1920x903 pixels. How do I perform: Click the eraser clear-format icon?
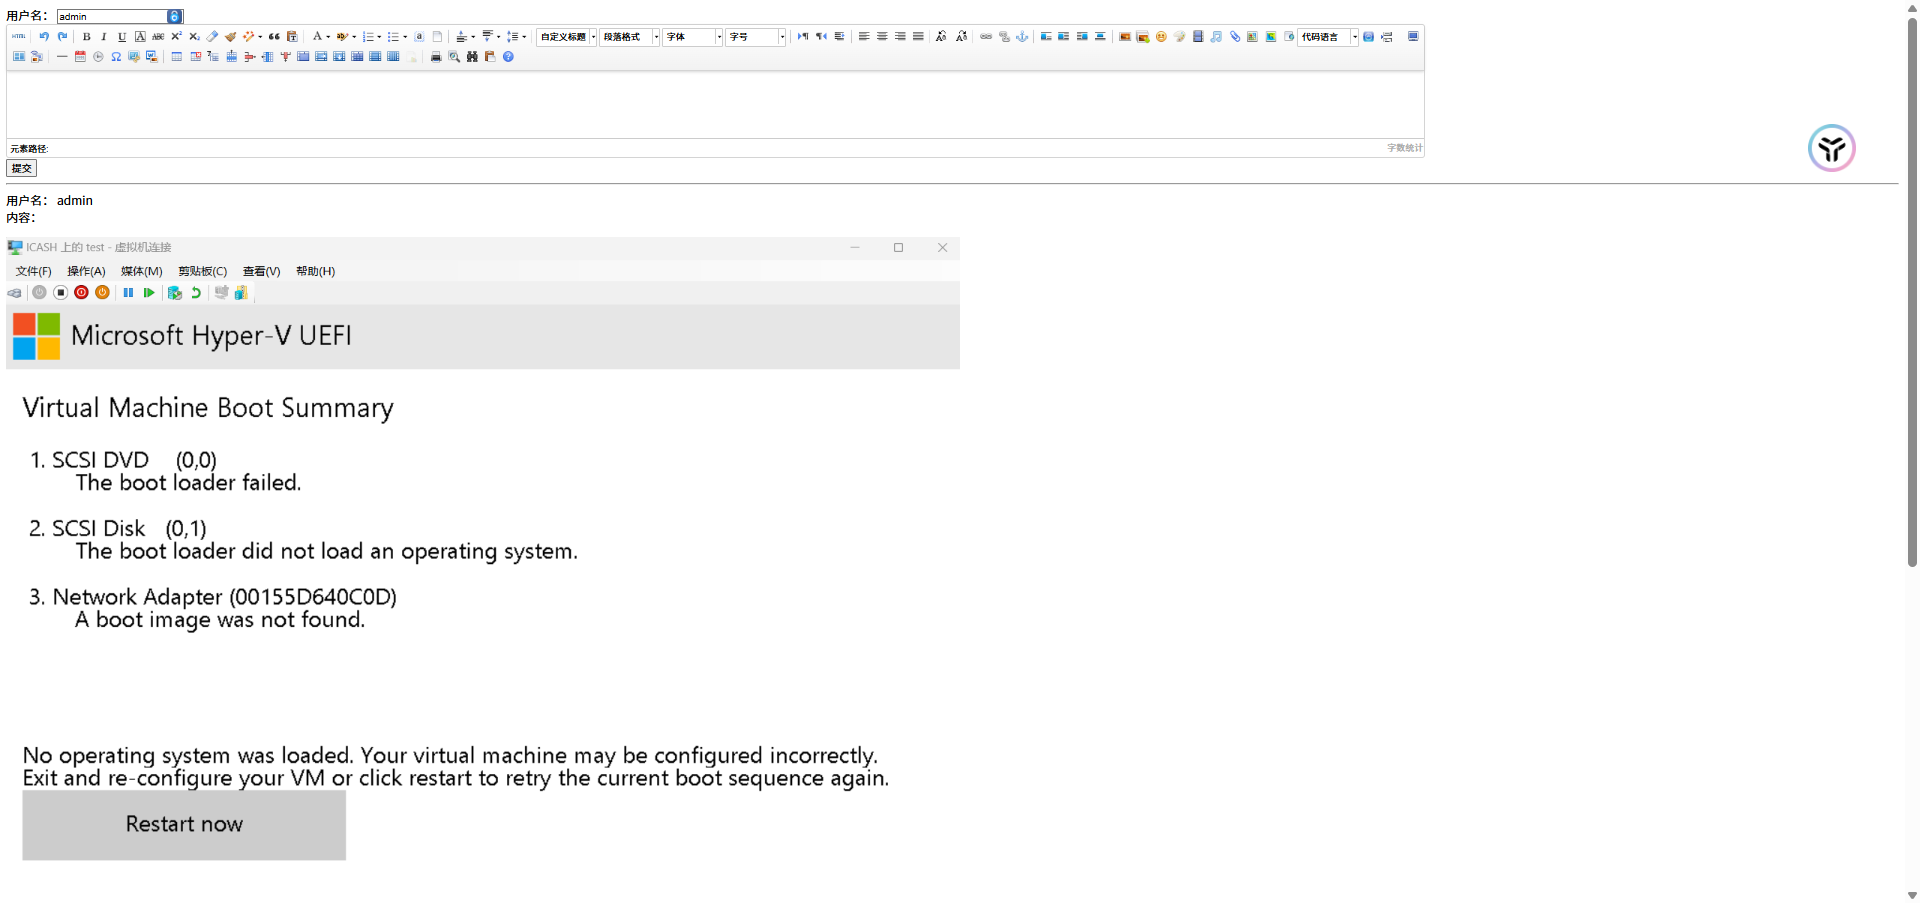[212, 36]
